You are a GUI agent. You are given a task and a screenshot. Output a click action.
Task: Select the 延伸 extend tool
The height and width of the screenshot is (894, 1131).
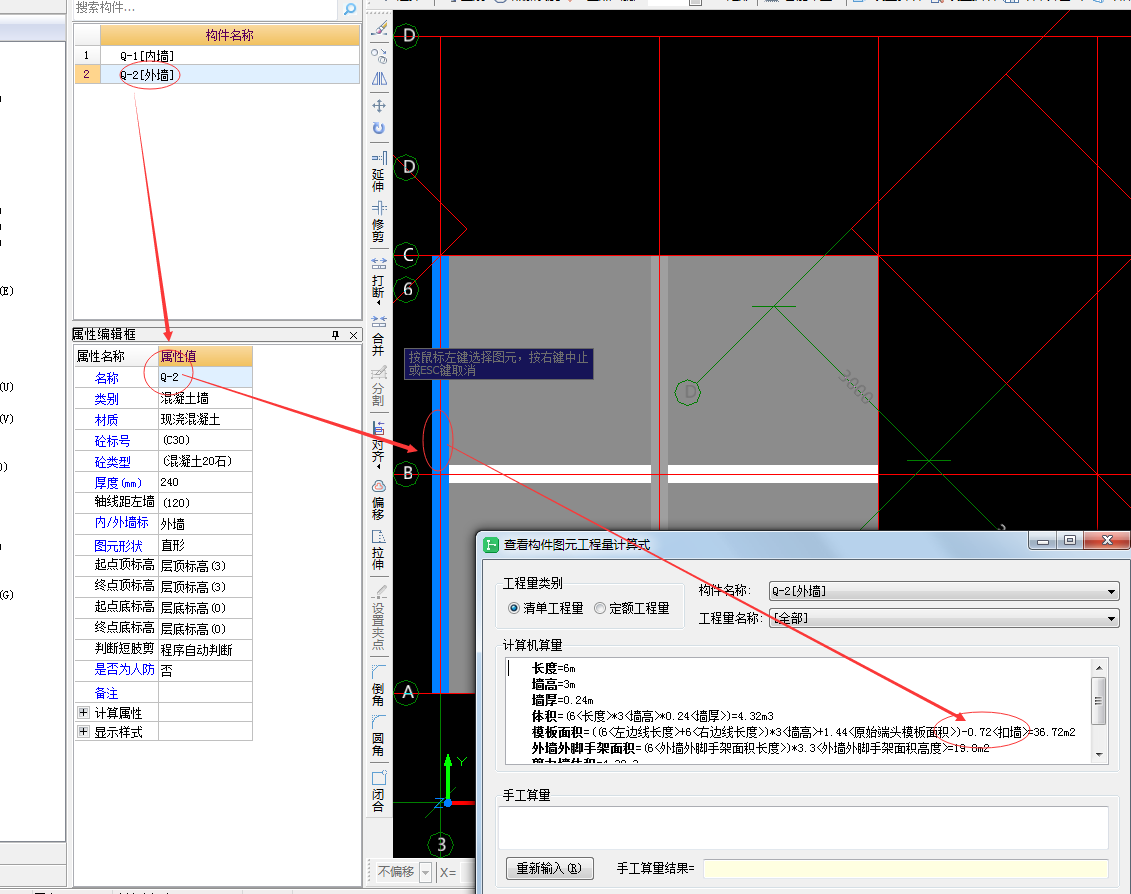click(x=379, y=172)
